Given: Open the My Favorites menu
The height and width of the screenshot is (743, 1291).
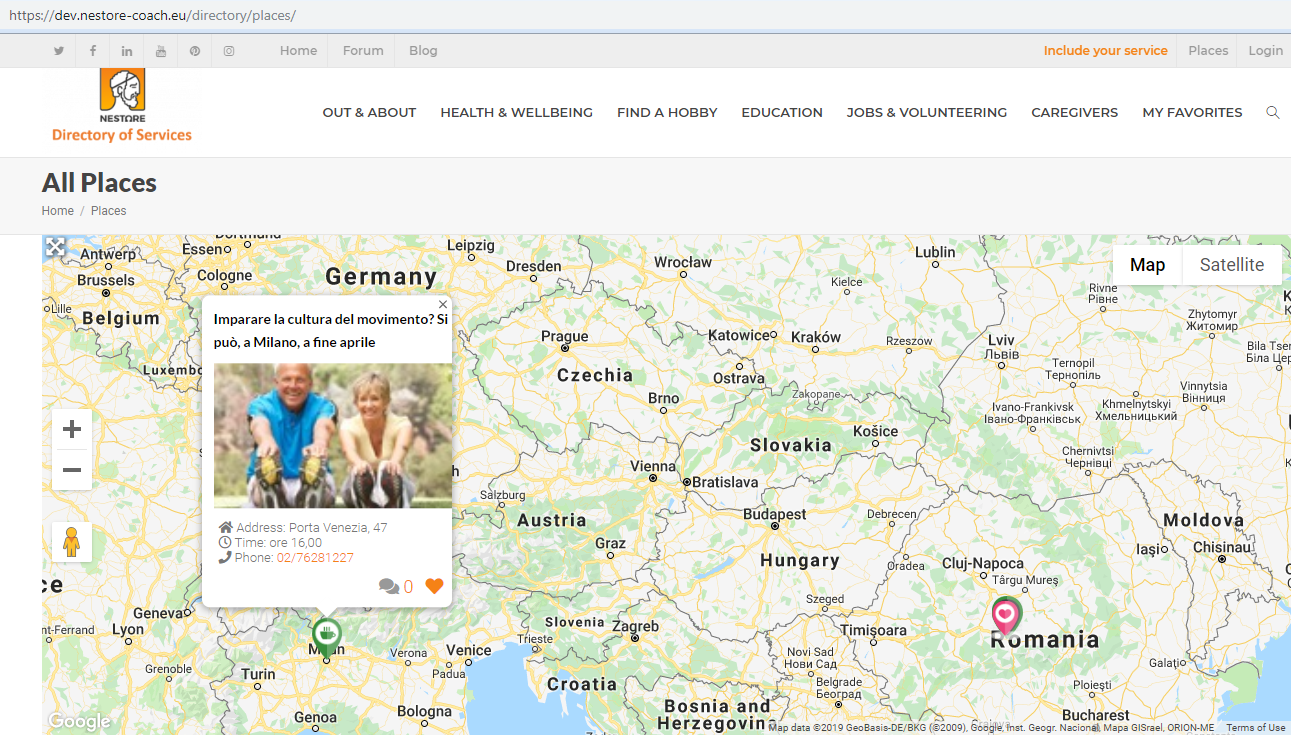Looking at the screenshot, I should 1192,113.
